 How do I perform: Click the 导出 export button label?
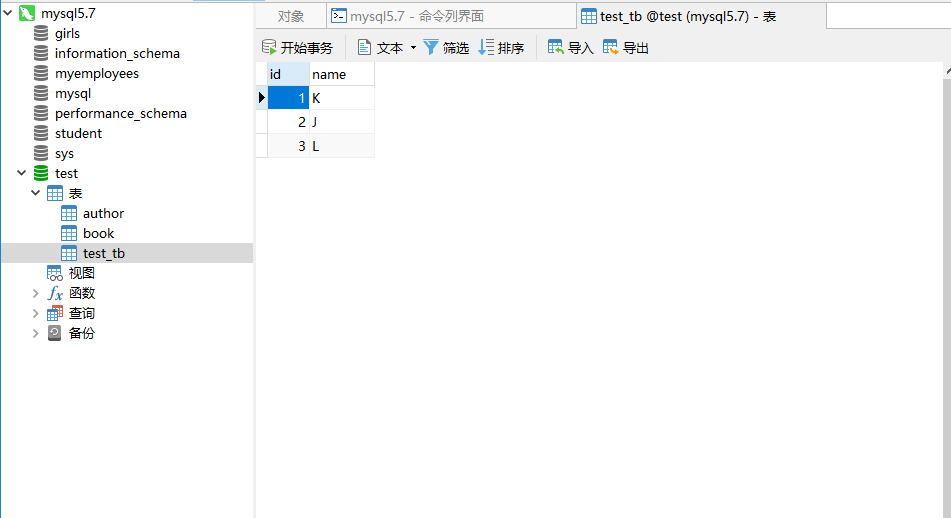point(636,48)
